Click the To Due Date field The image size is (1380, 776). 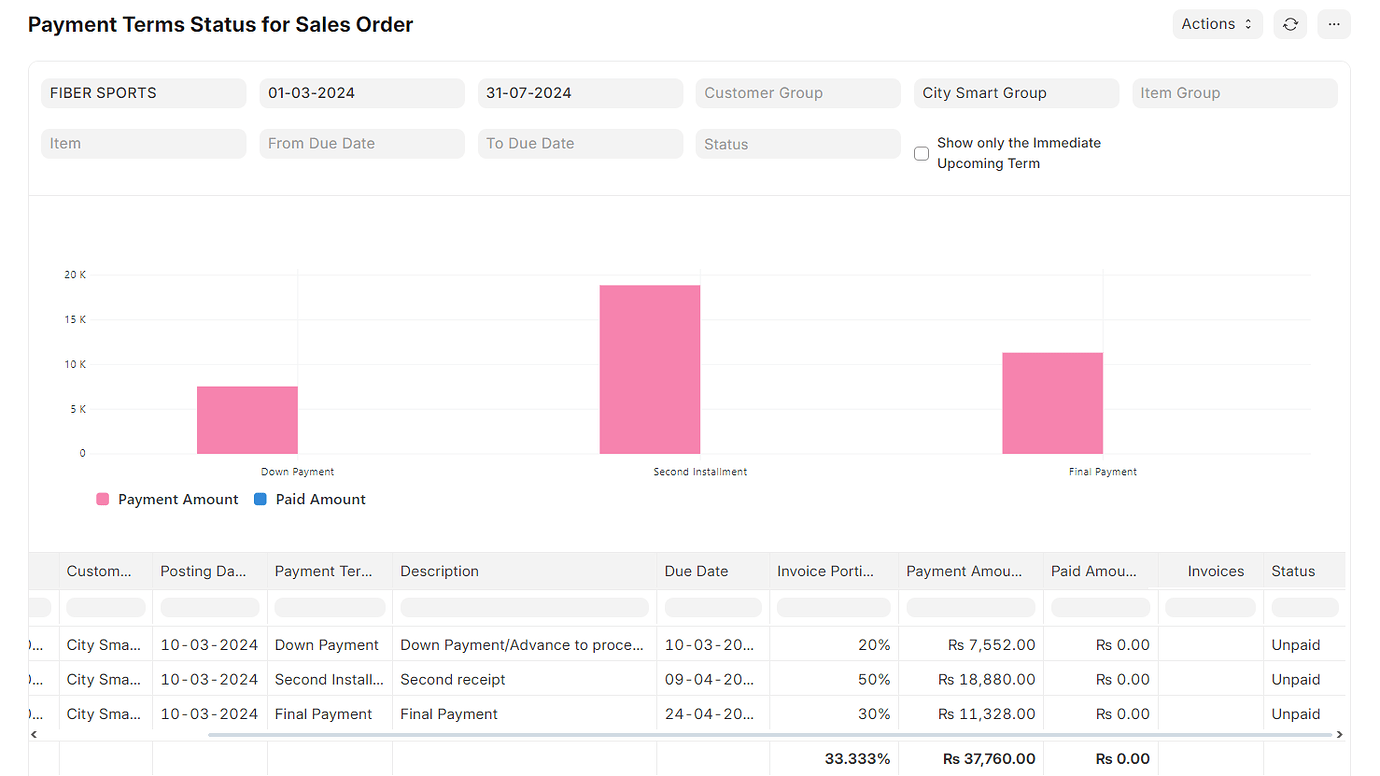click(580, 143)
